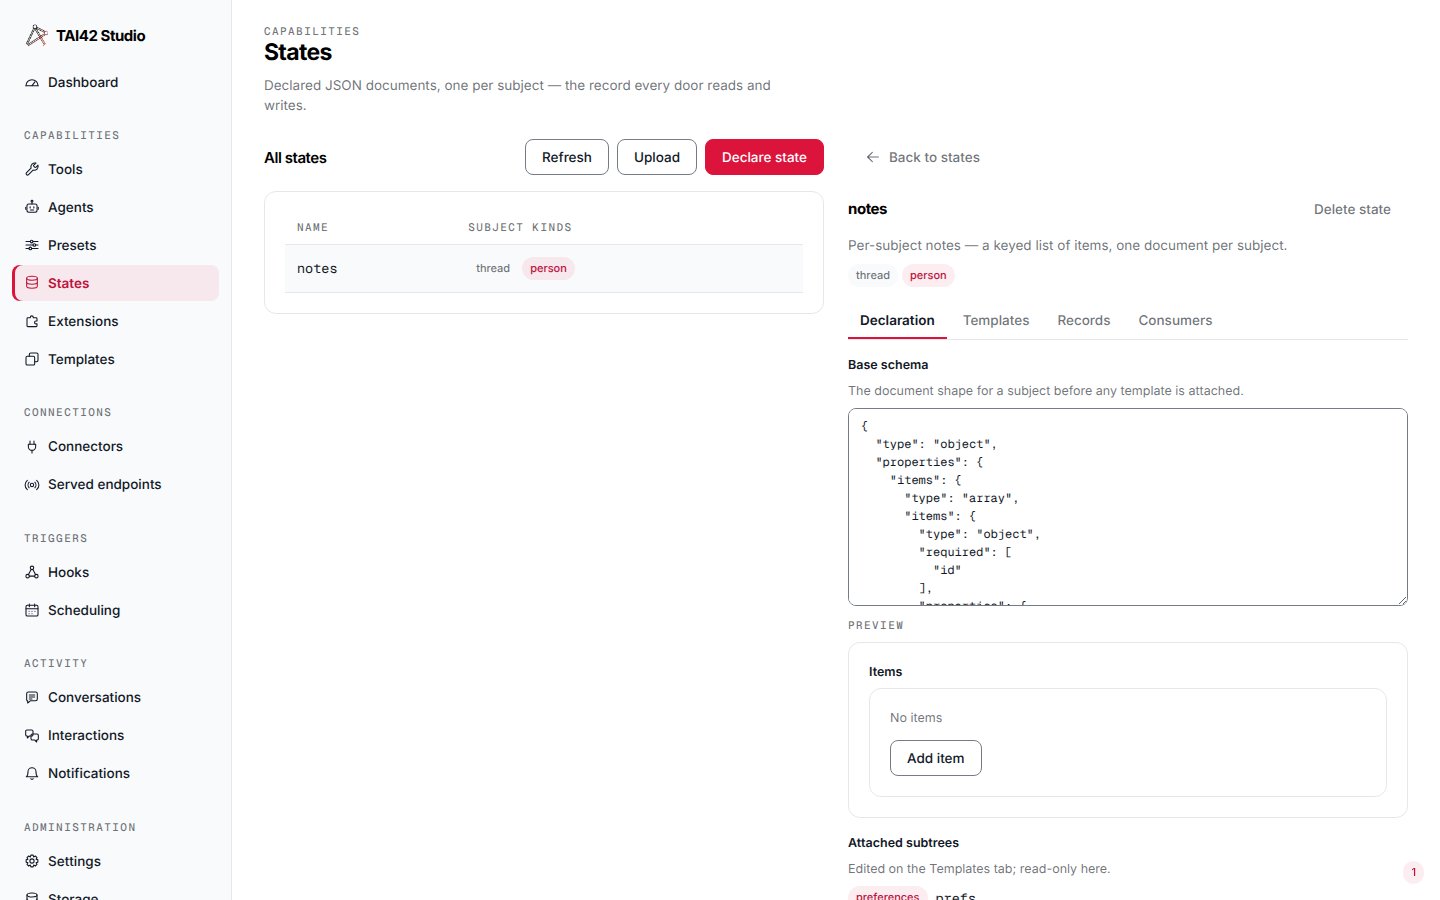The image size is (1440, 900).
Task: Click the Notifications bell icon
Action: point(32,774)
